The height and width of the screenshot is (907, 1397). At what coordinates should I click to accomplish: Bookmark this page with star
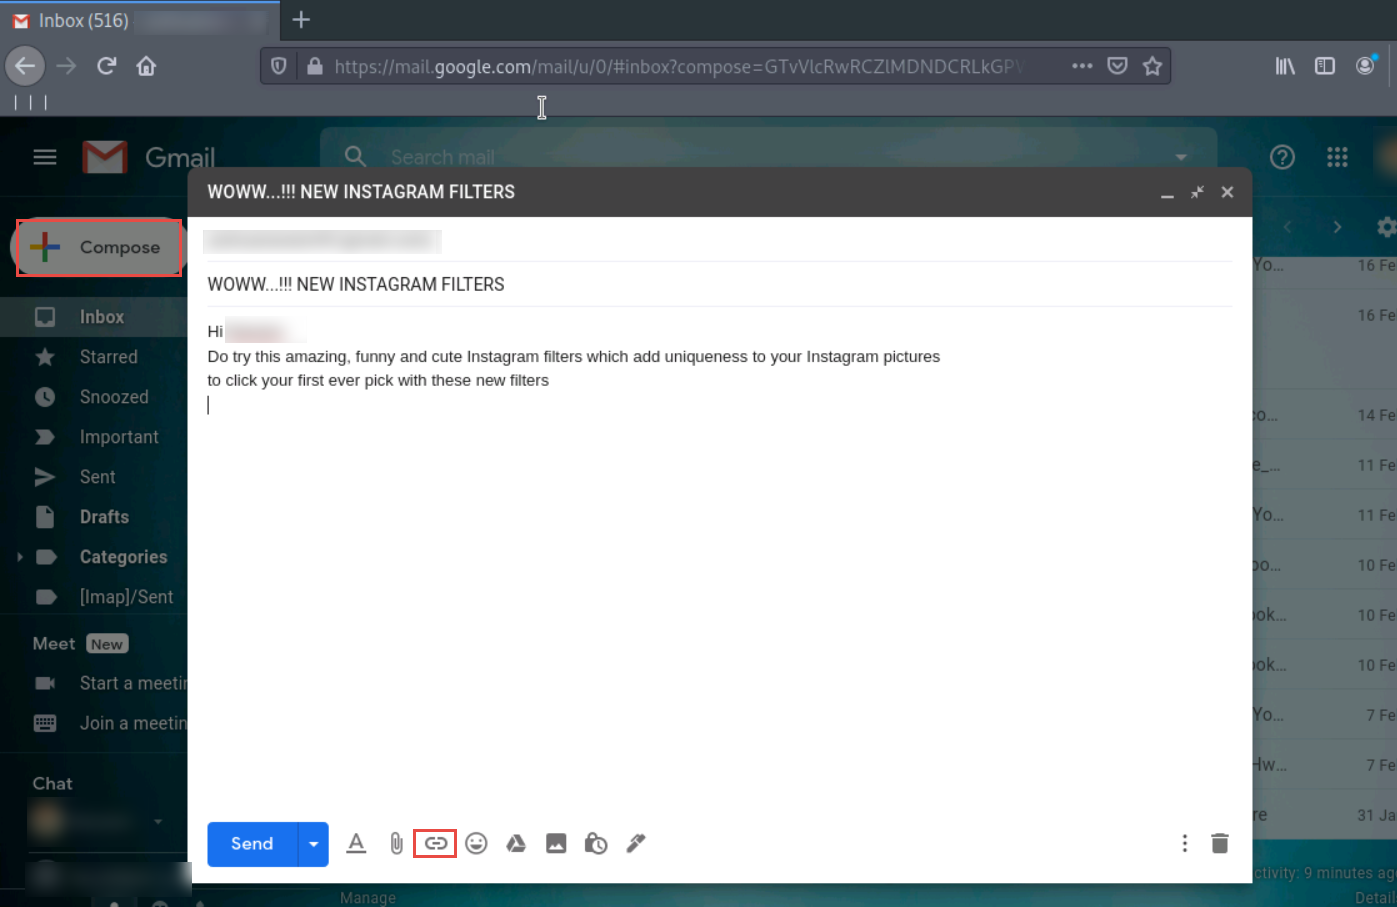tap(1153, 66)
